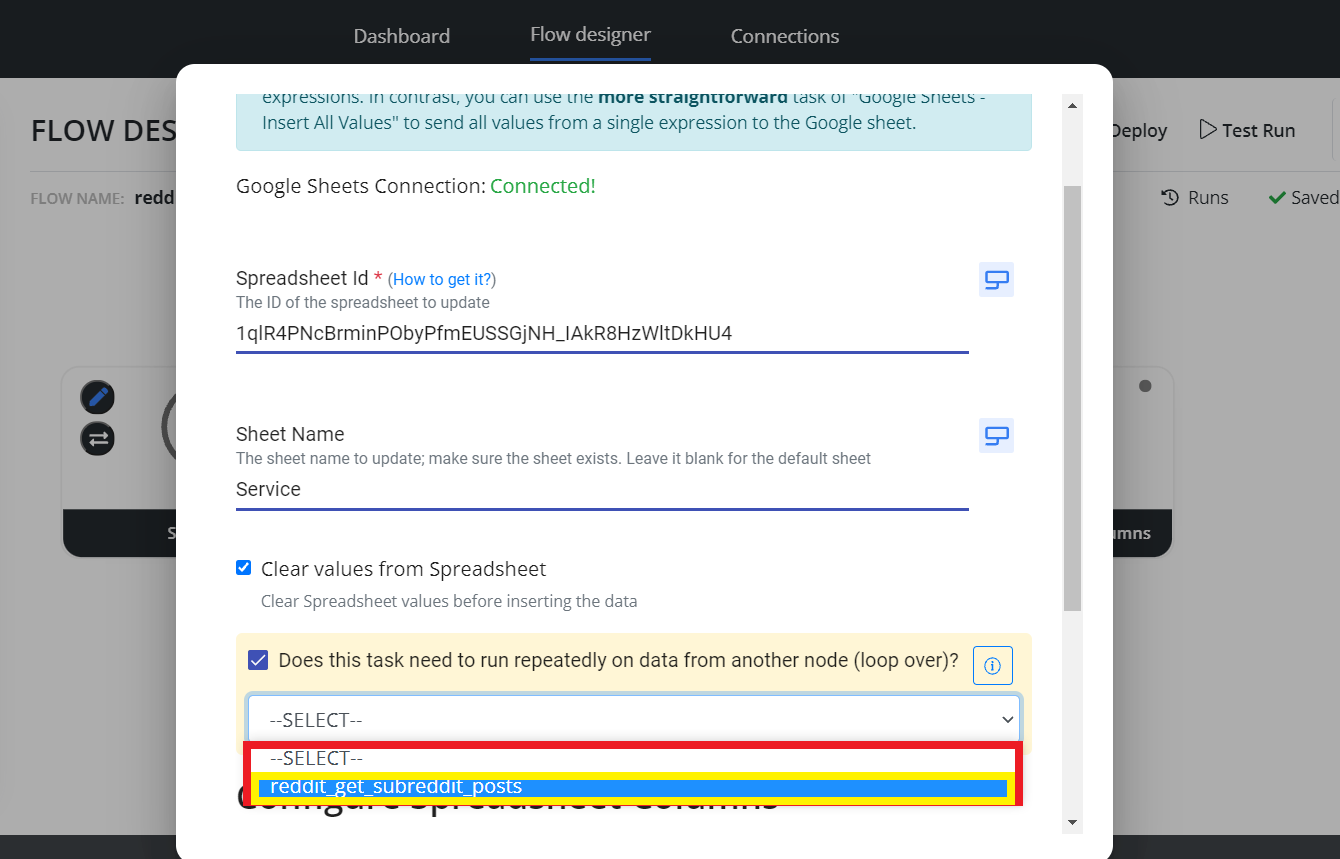Click the pencil edit icon on node
The image size is (1340, 859).
point(98,397)
